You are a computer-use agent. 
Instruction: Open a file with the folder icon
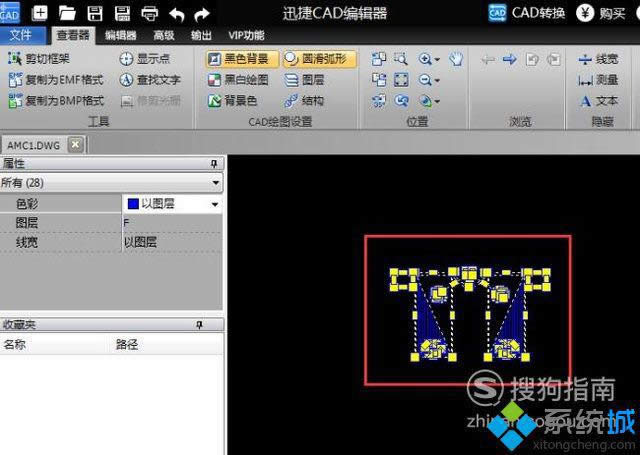tap(67, 13)
